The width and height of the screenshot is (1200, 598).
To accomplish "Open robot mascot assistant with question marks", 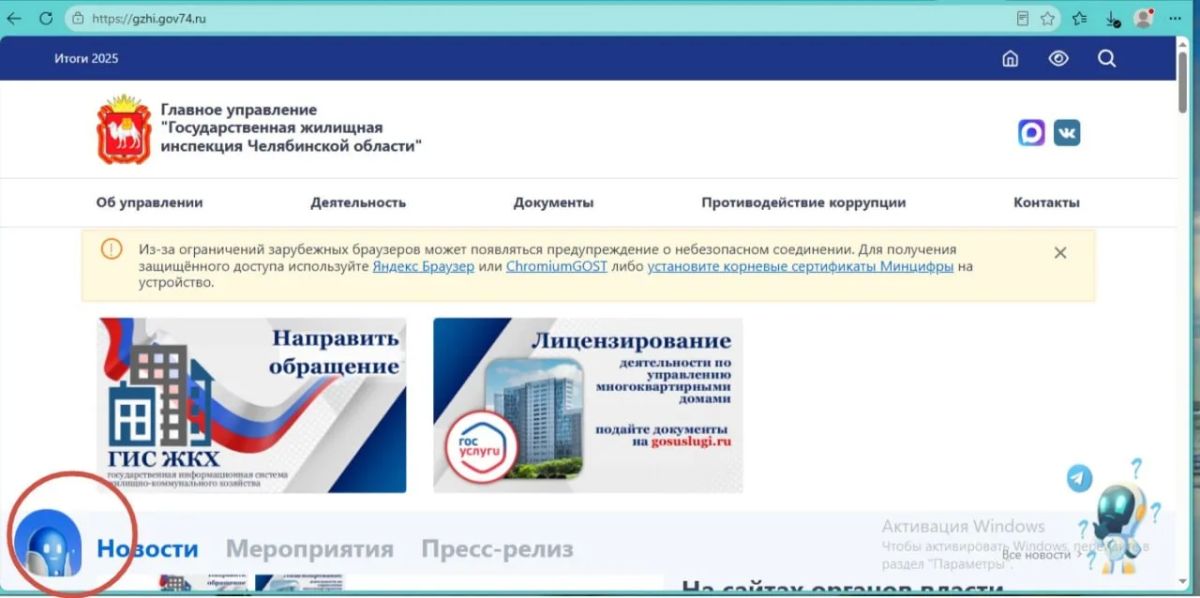I will click(1118, 516).
